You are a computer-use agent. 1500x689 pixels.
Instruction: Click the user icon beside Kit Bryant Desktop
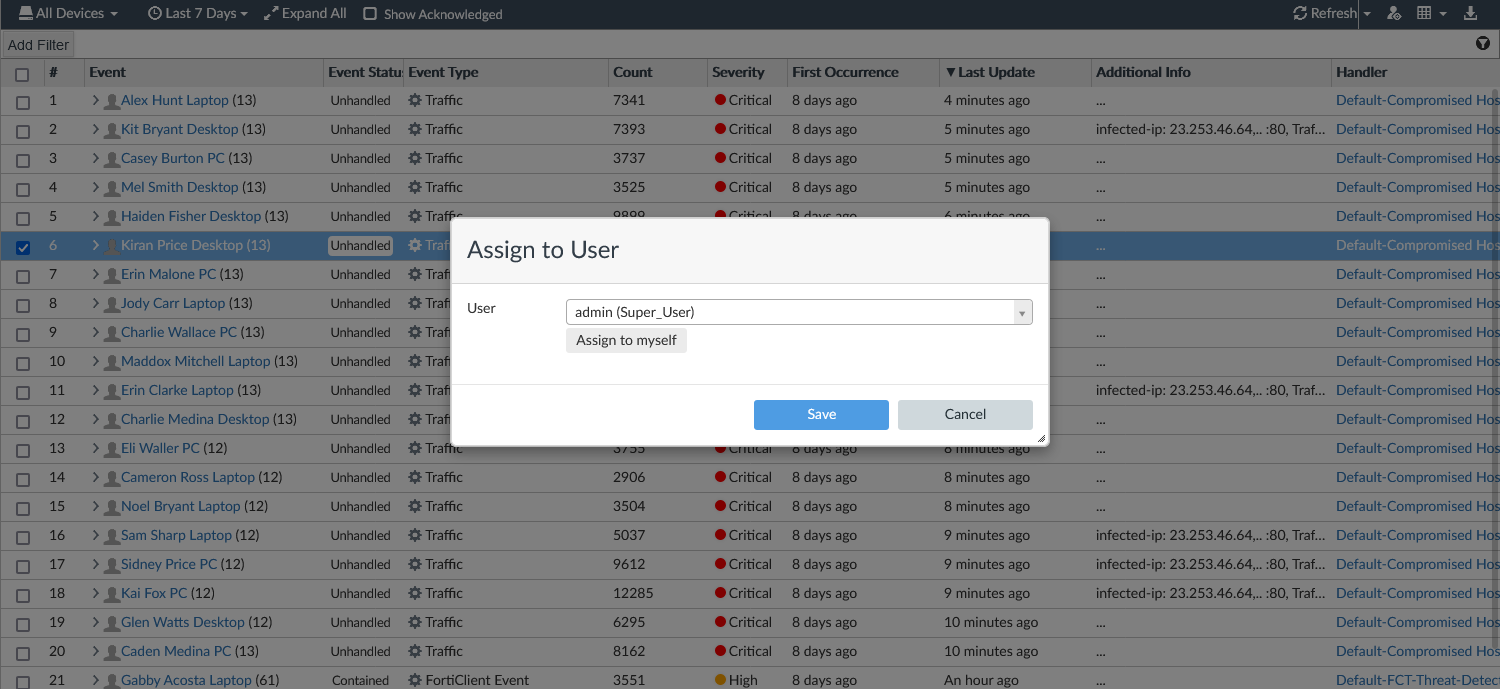(x=112, y=130)
